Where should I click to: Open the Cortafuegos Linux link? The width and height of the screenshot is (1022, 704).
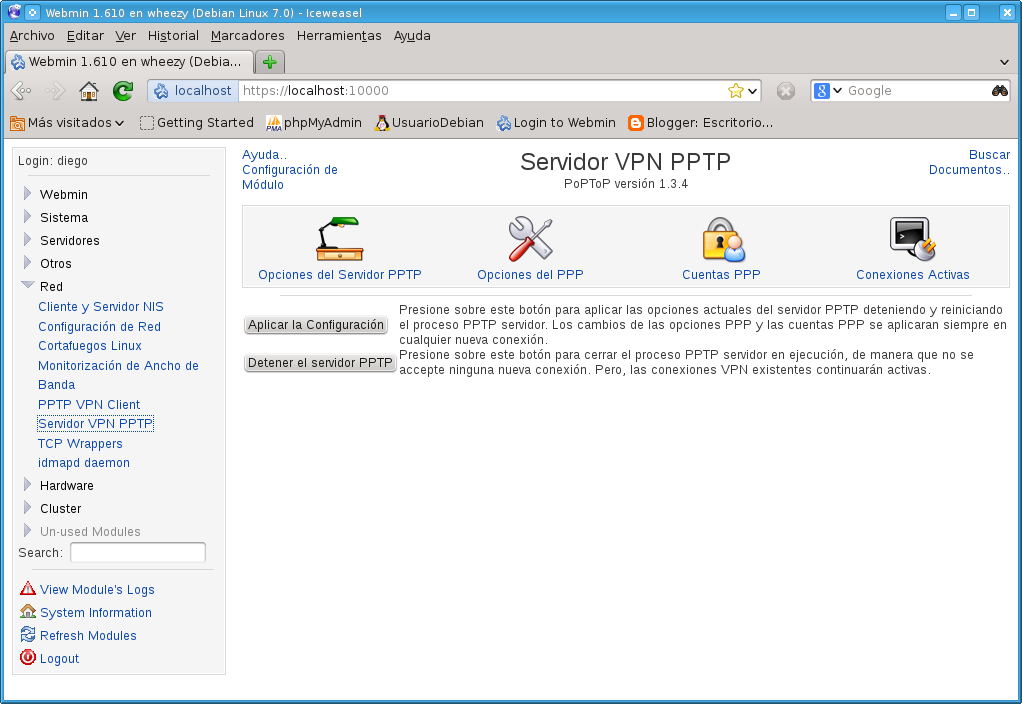pyautogui.click(x=89, y=345)
